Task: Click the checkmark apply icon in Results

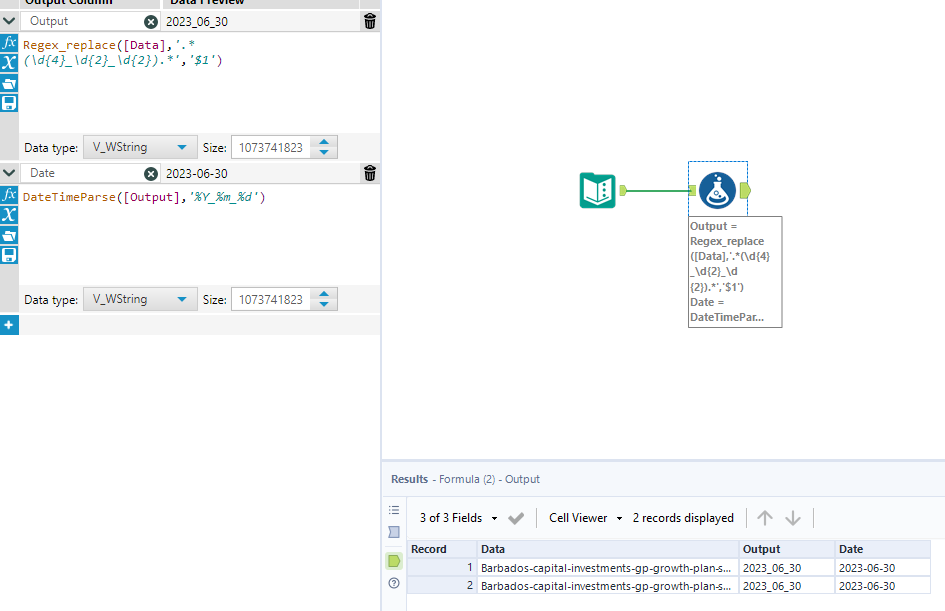Action: (516, 518)
